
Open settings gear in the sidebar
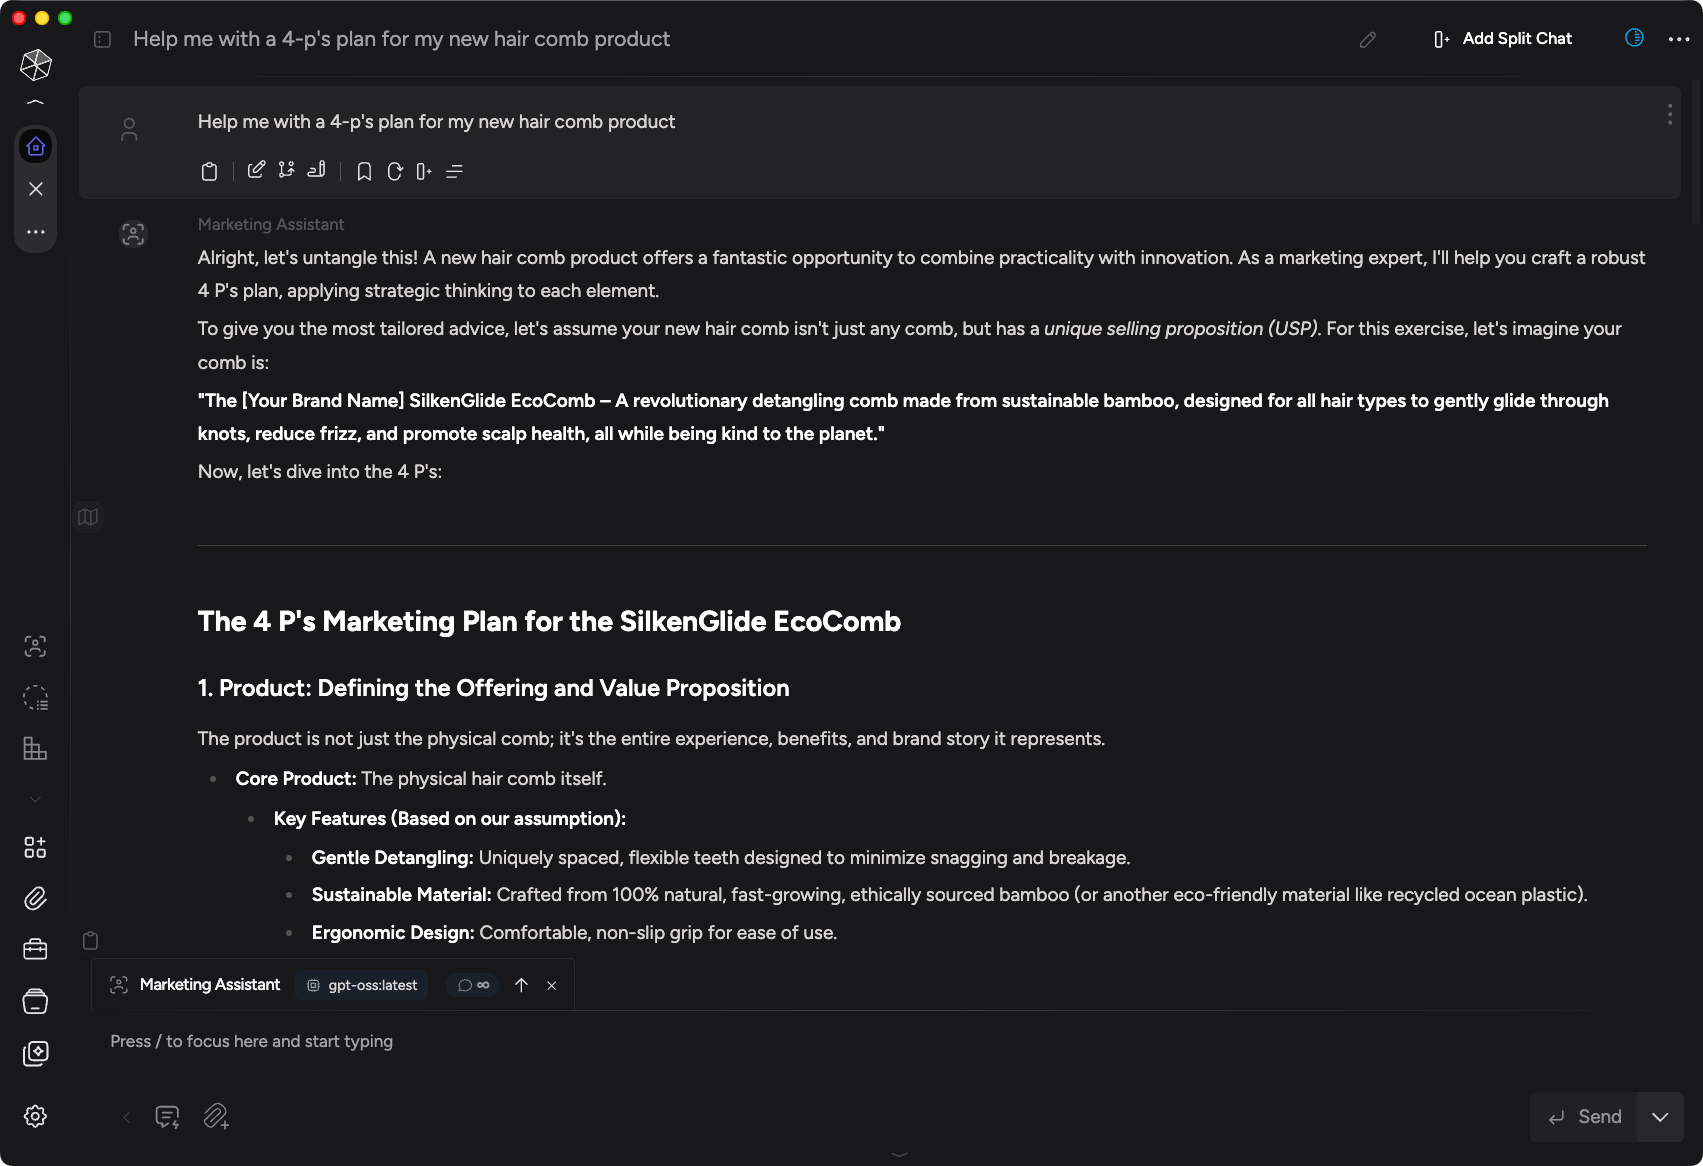click(35, 1116)
